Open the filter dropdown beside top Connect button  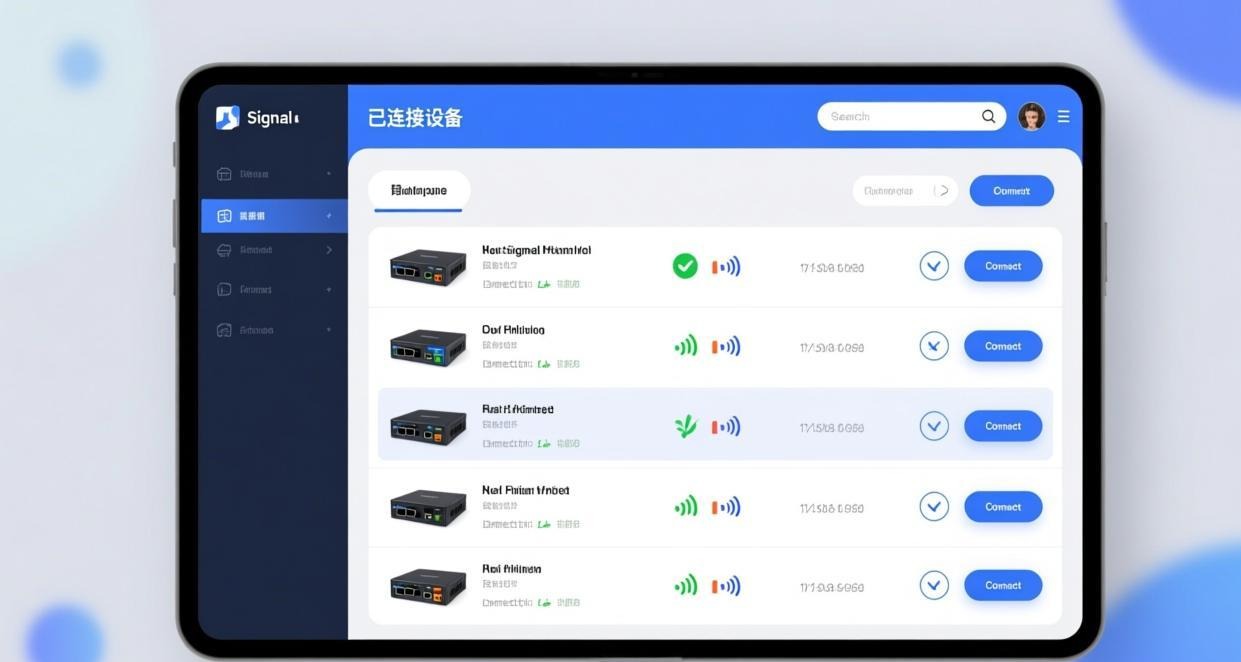(905, 191)
